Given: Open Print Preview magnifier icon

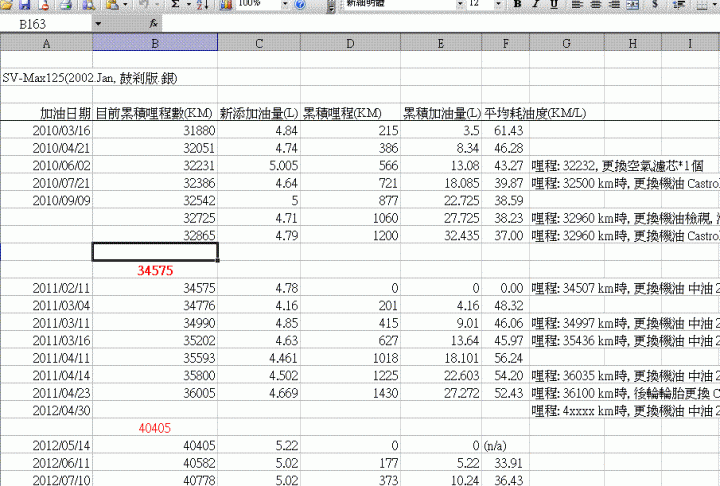Looking at the screenshot, I should click(x=88, y=5).
